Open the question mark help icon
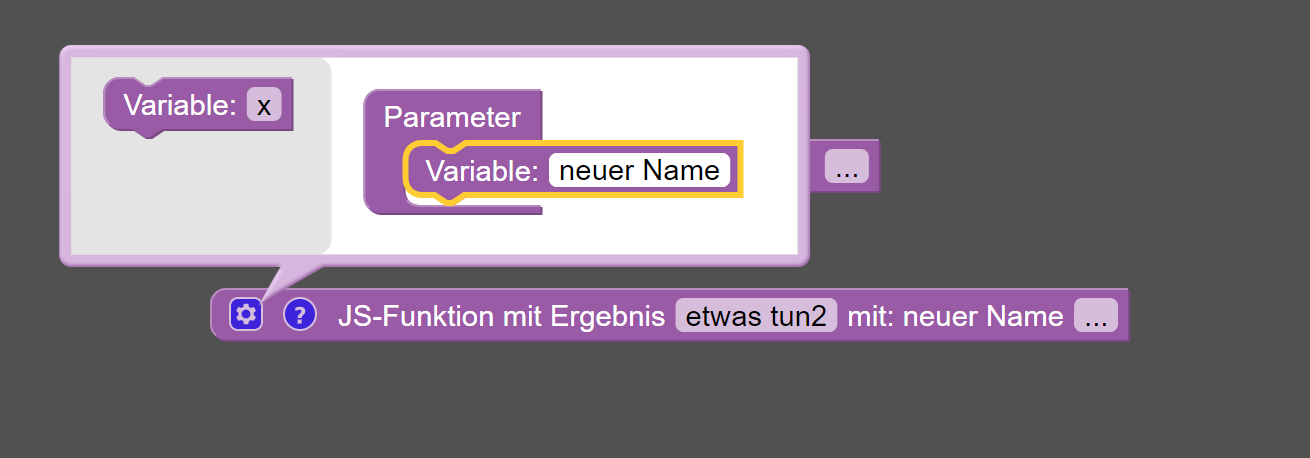1310x458 pixels. pyautogui.click(x=300, y=315)
